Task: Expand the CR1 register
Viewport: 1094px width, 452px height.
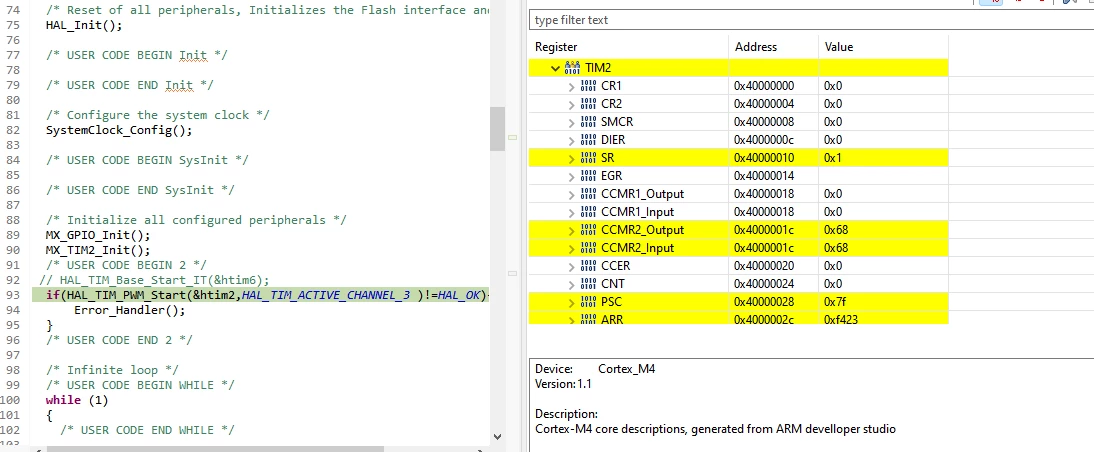Action: point(572,87)
